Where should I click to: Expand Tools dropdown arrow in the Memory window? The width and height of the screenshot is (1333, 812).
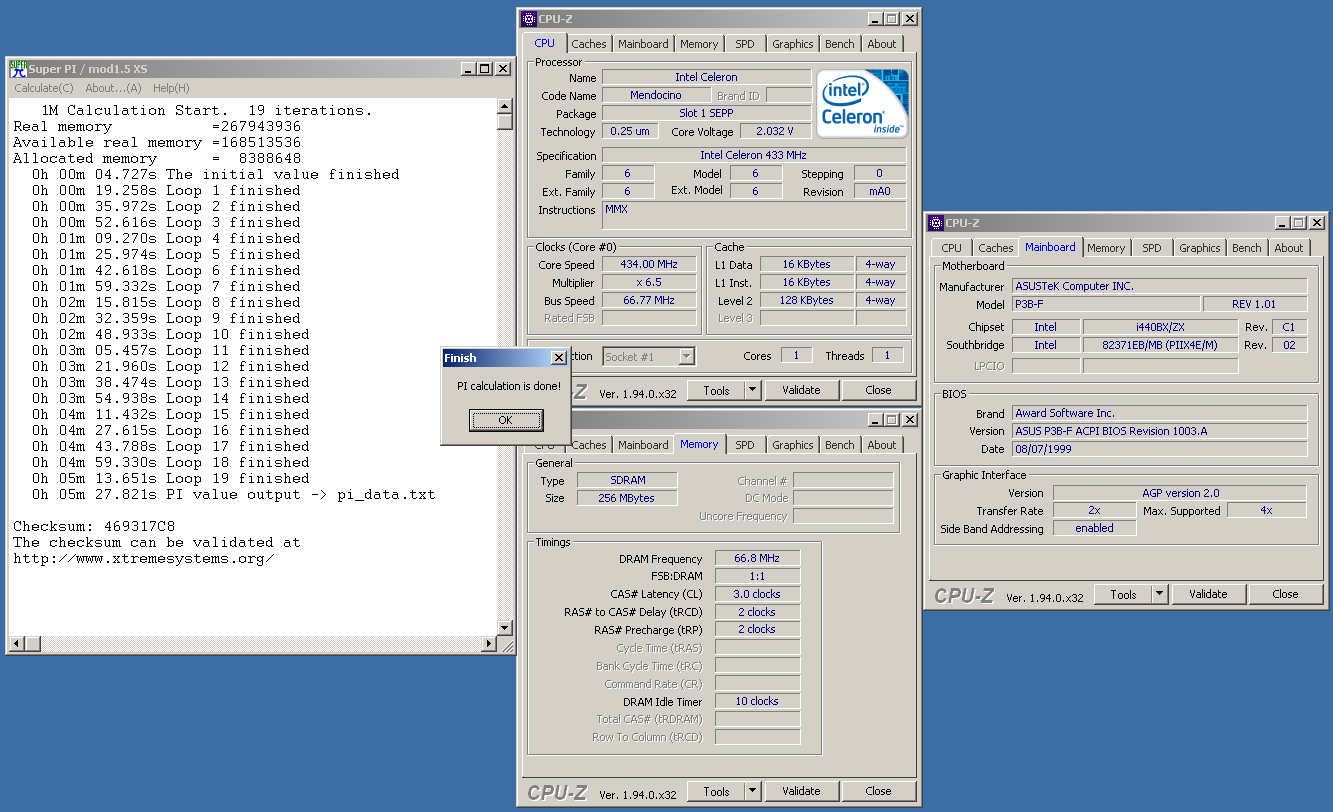coord(752,791)
